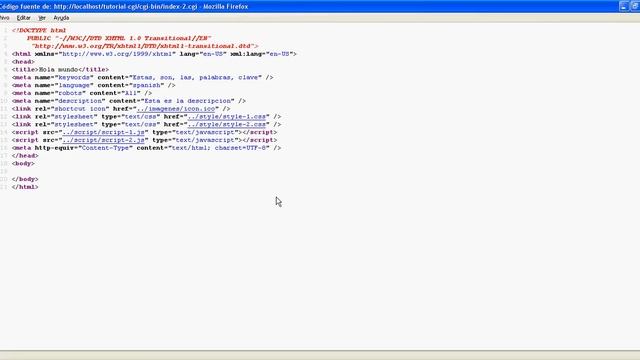Viewport: 640px width, 360px height.
Task: Click the robots meta tag line
Action: [x=82, y=93]
